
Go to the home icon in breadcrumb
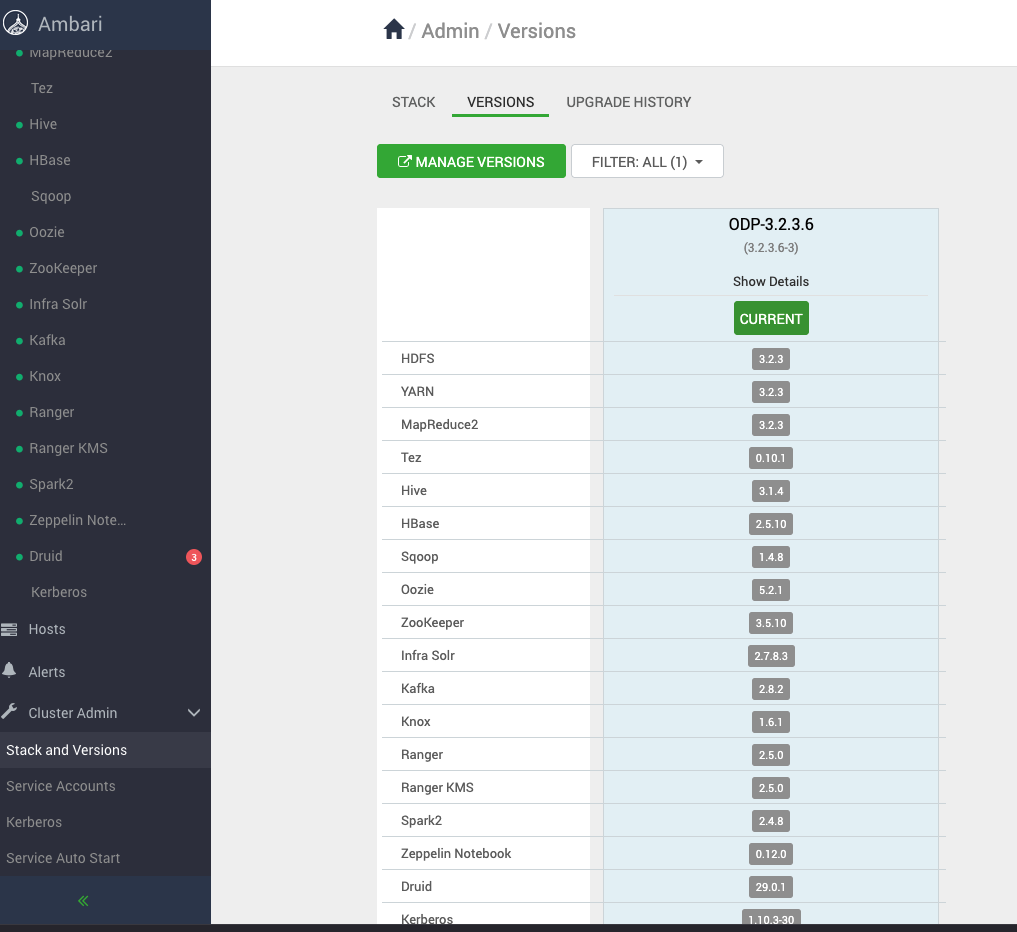(394, 30)
